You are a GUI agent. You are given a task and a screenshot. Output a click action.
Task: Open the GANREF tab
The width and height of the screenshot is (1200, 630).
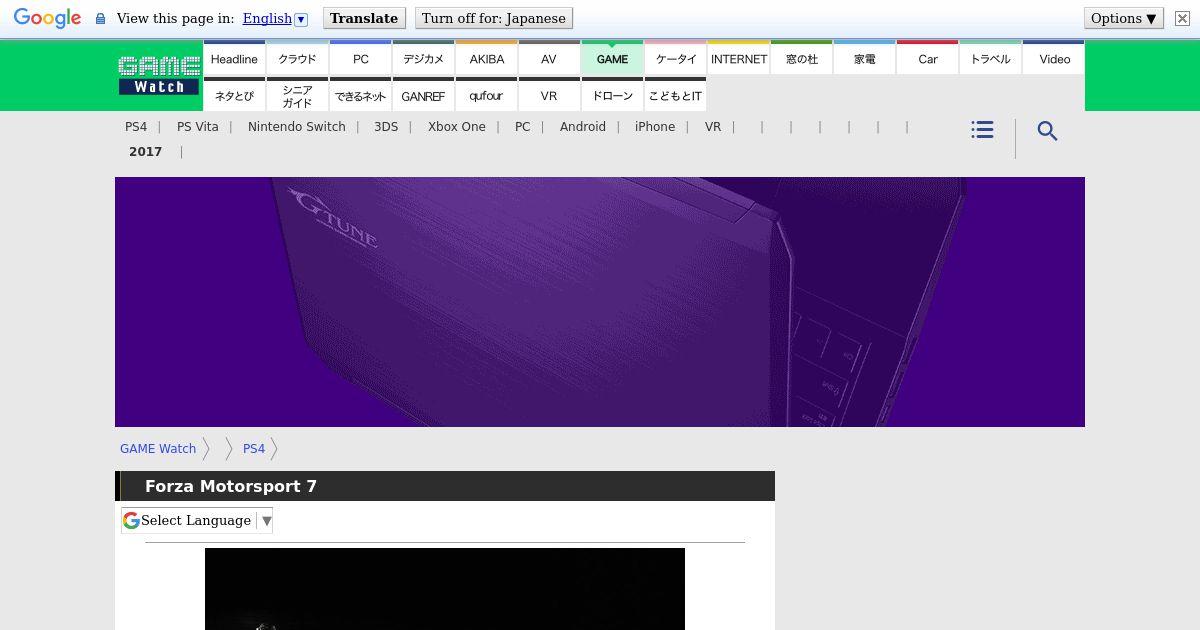click(x=423, y=95)
